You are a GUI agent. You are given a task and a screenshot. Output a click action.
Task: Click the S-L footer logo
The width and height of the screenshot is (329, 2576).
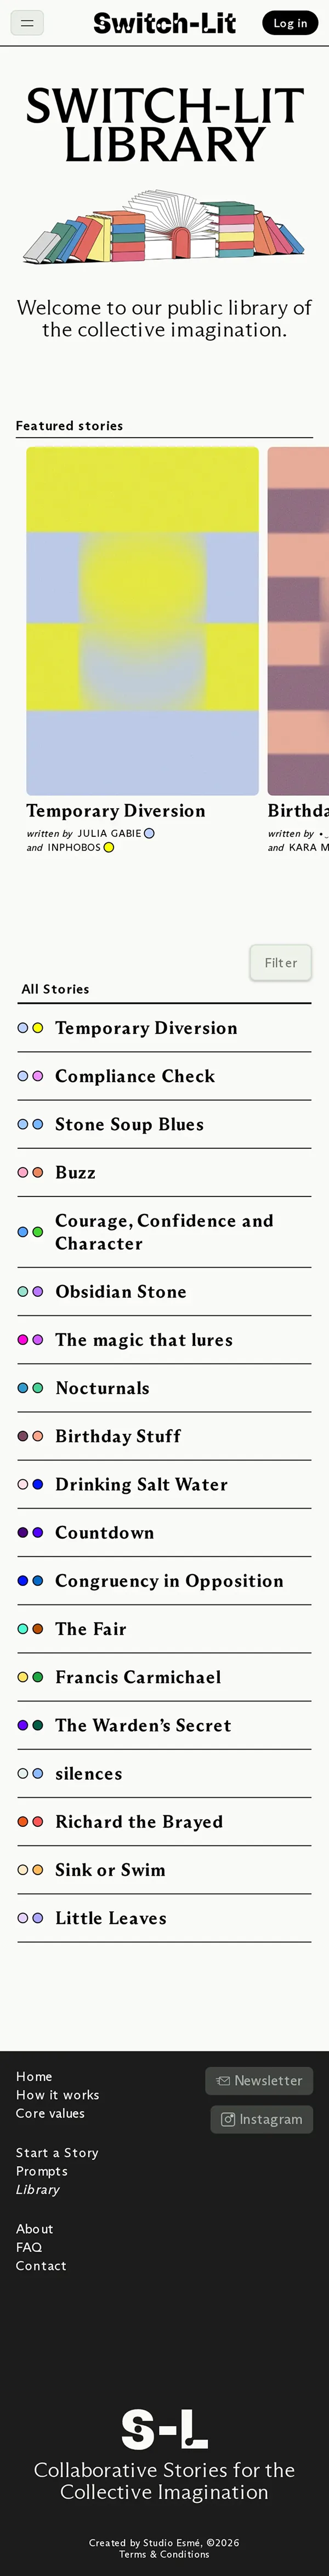(164, 2428)
